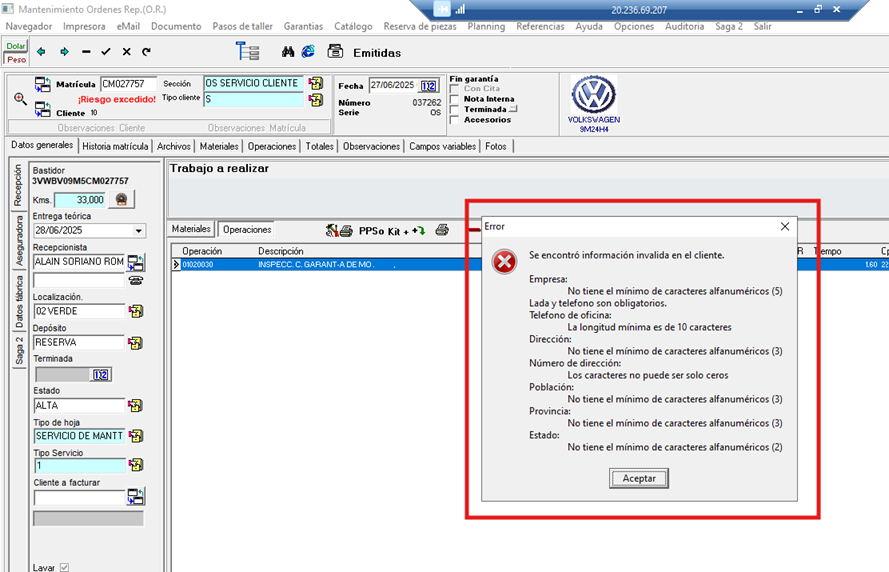Click Aceptar in the error dialog

point(639,478)
